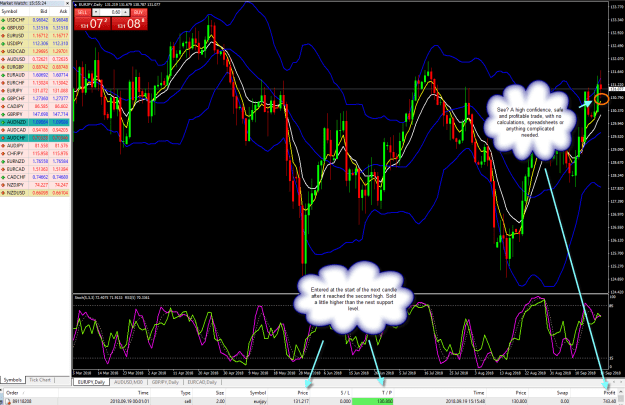Click the sell price tile showing 07
This screenshot has width=625, height=405.
click(x=92, y=24)
